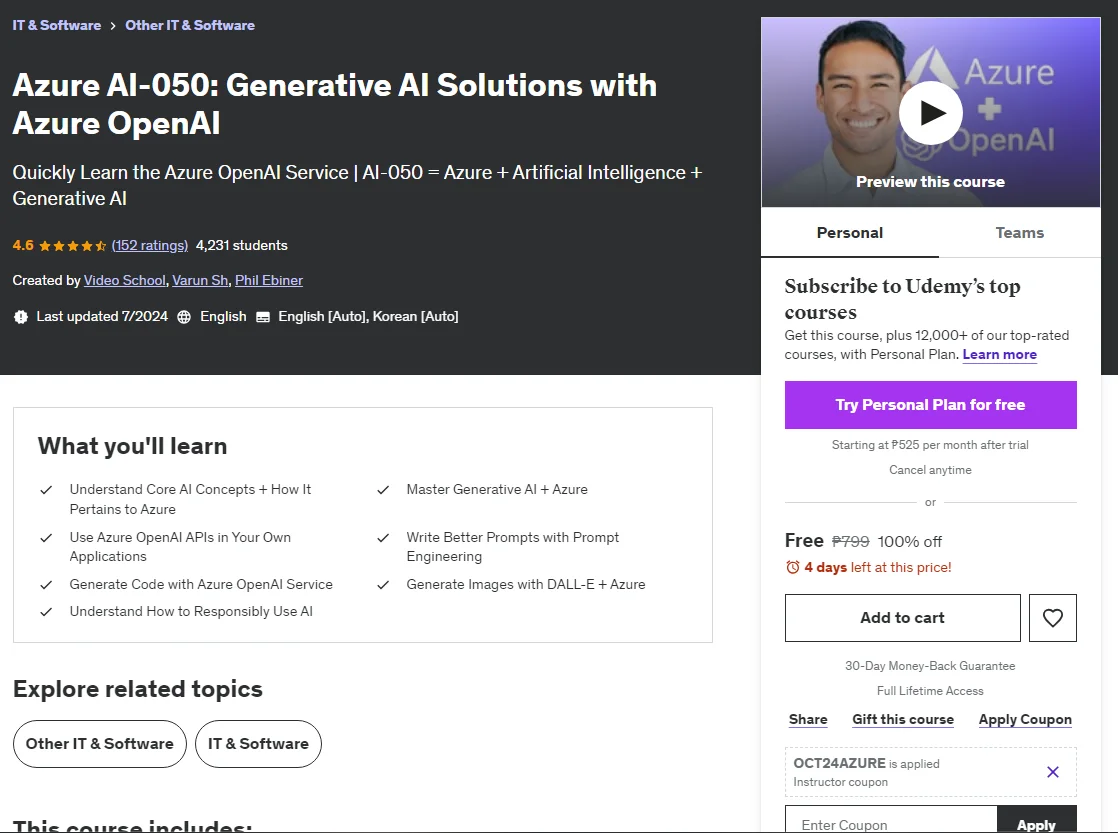Open the 152 ratings link

pos(150,245)
